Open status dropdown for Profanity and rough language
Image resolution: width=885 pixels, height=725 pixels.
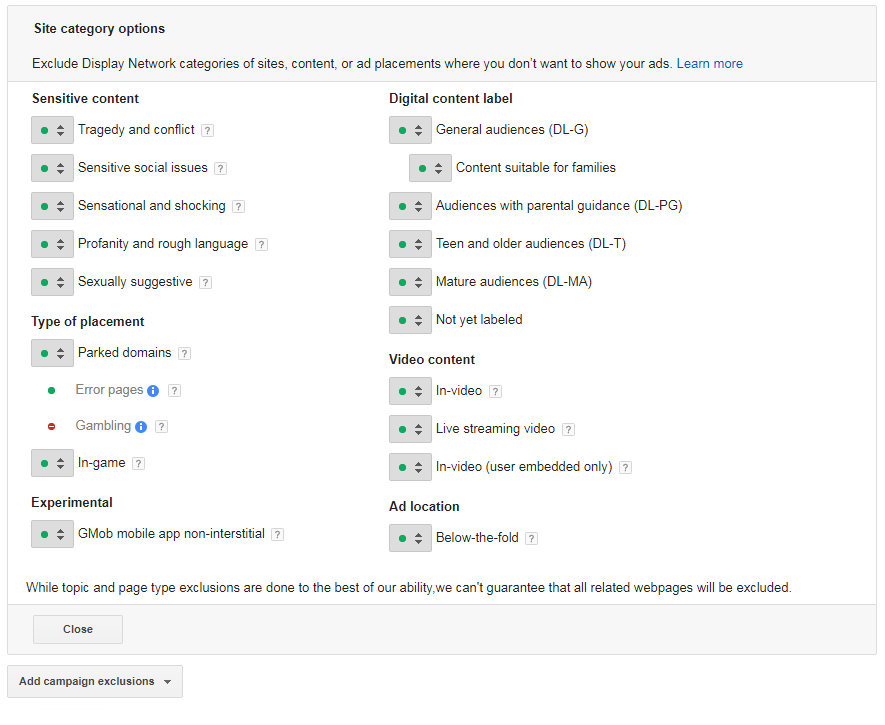tap(52, 244)
